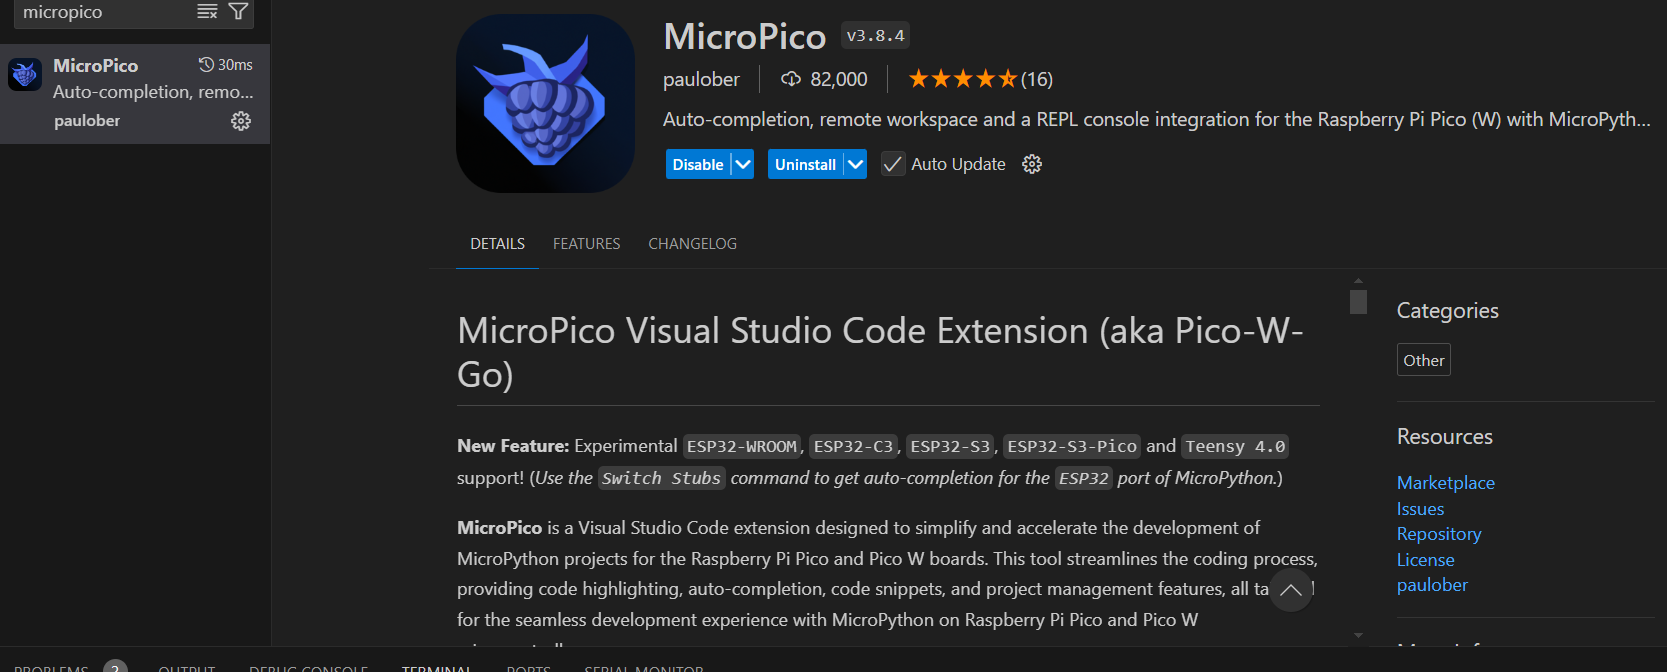Open the SERIAL MONITOR panel tab
Screen dimensions: 1667x672
coord(644,668)
